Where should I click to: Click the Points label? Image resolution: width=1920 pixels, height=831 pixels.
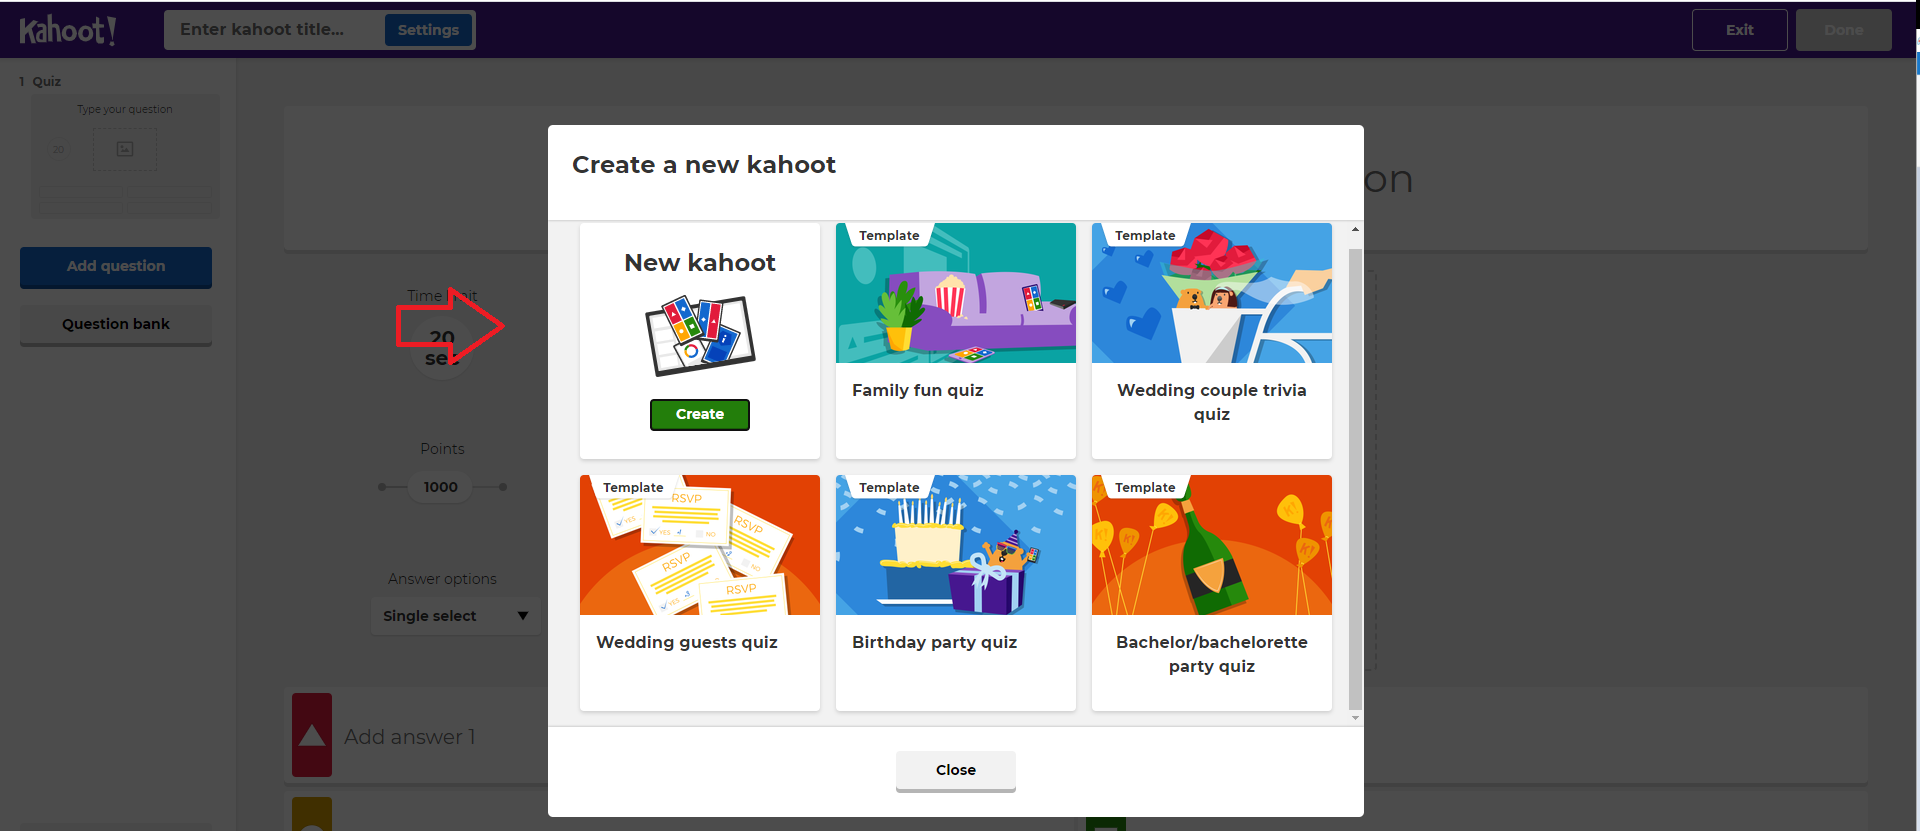click(442, 449)
